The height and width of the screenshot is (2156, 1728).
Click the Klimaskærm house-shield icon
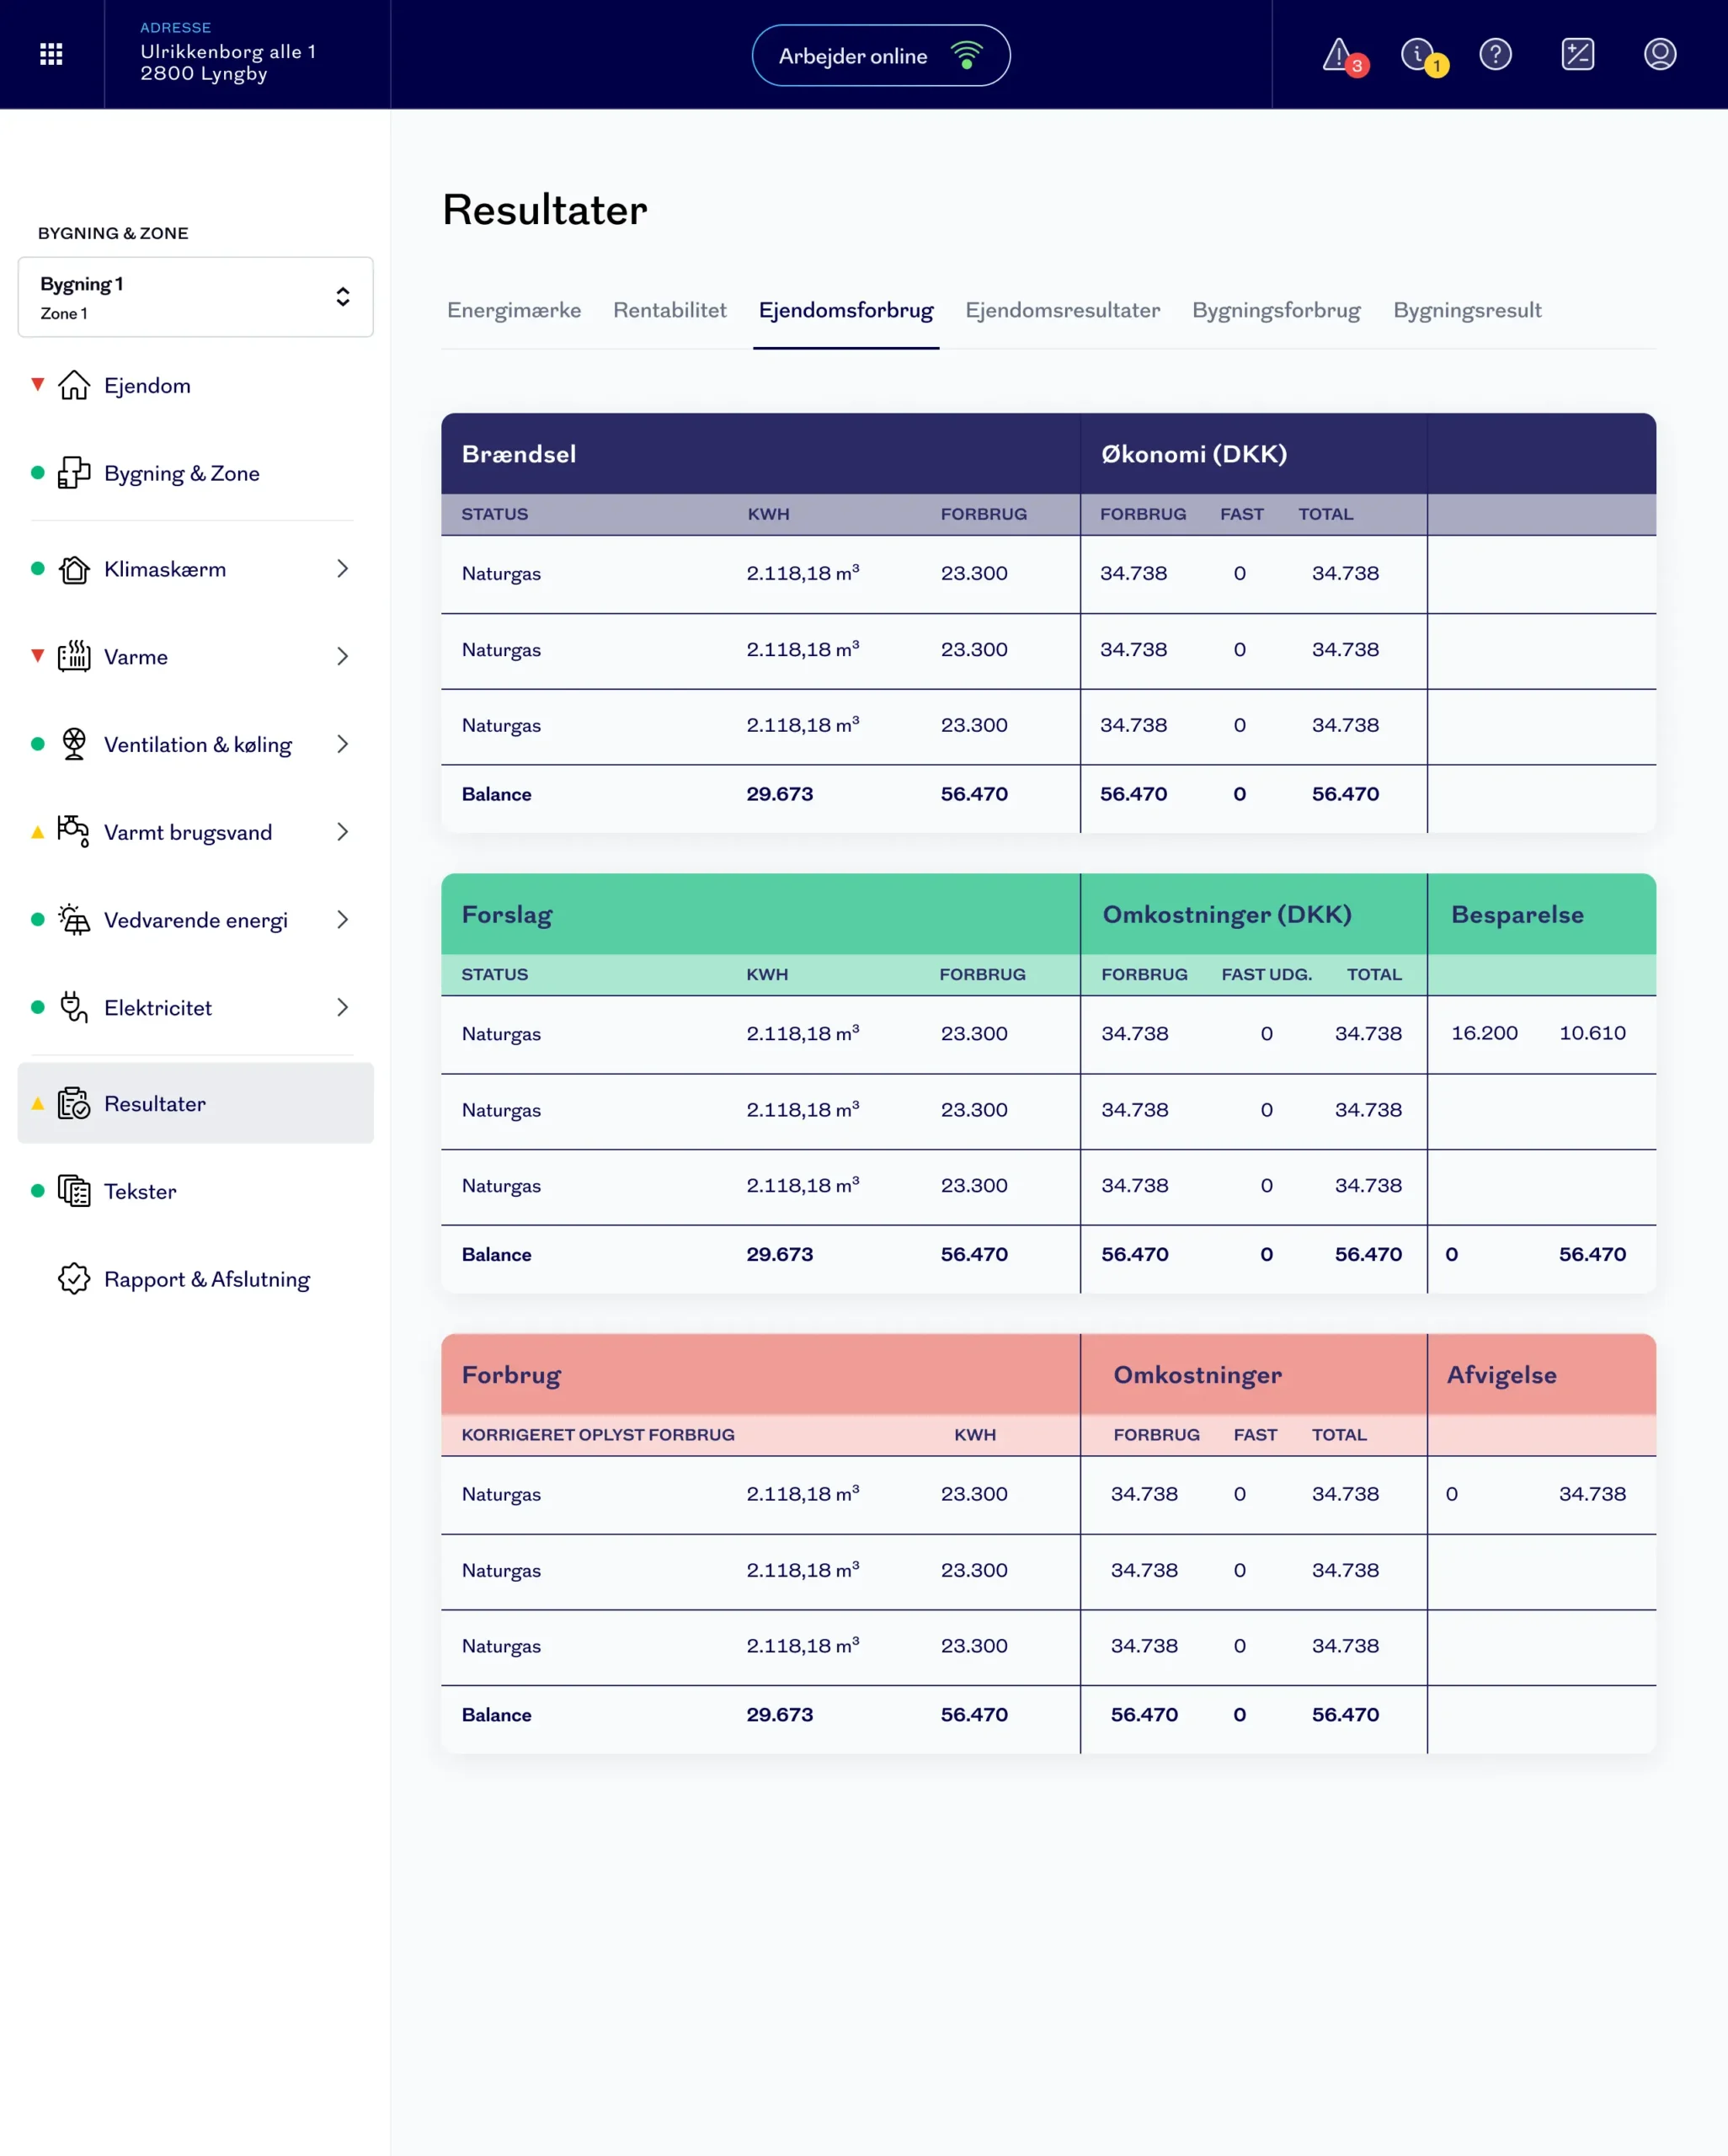[74, 569]
